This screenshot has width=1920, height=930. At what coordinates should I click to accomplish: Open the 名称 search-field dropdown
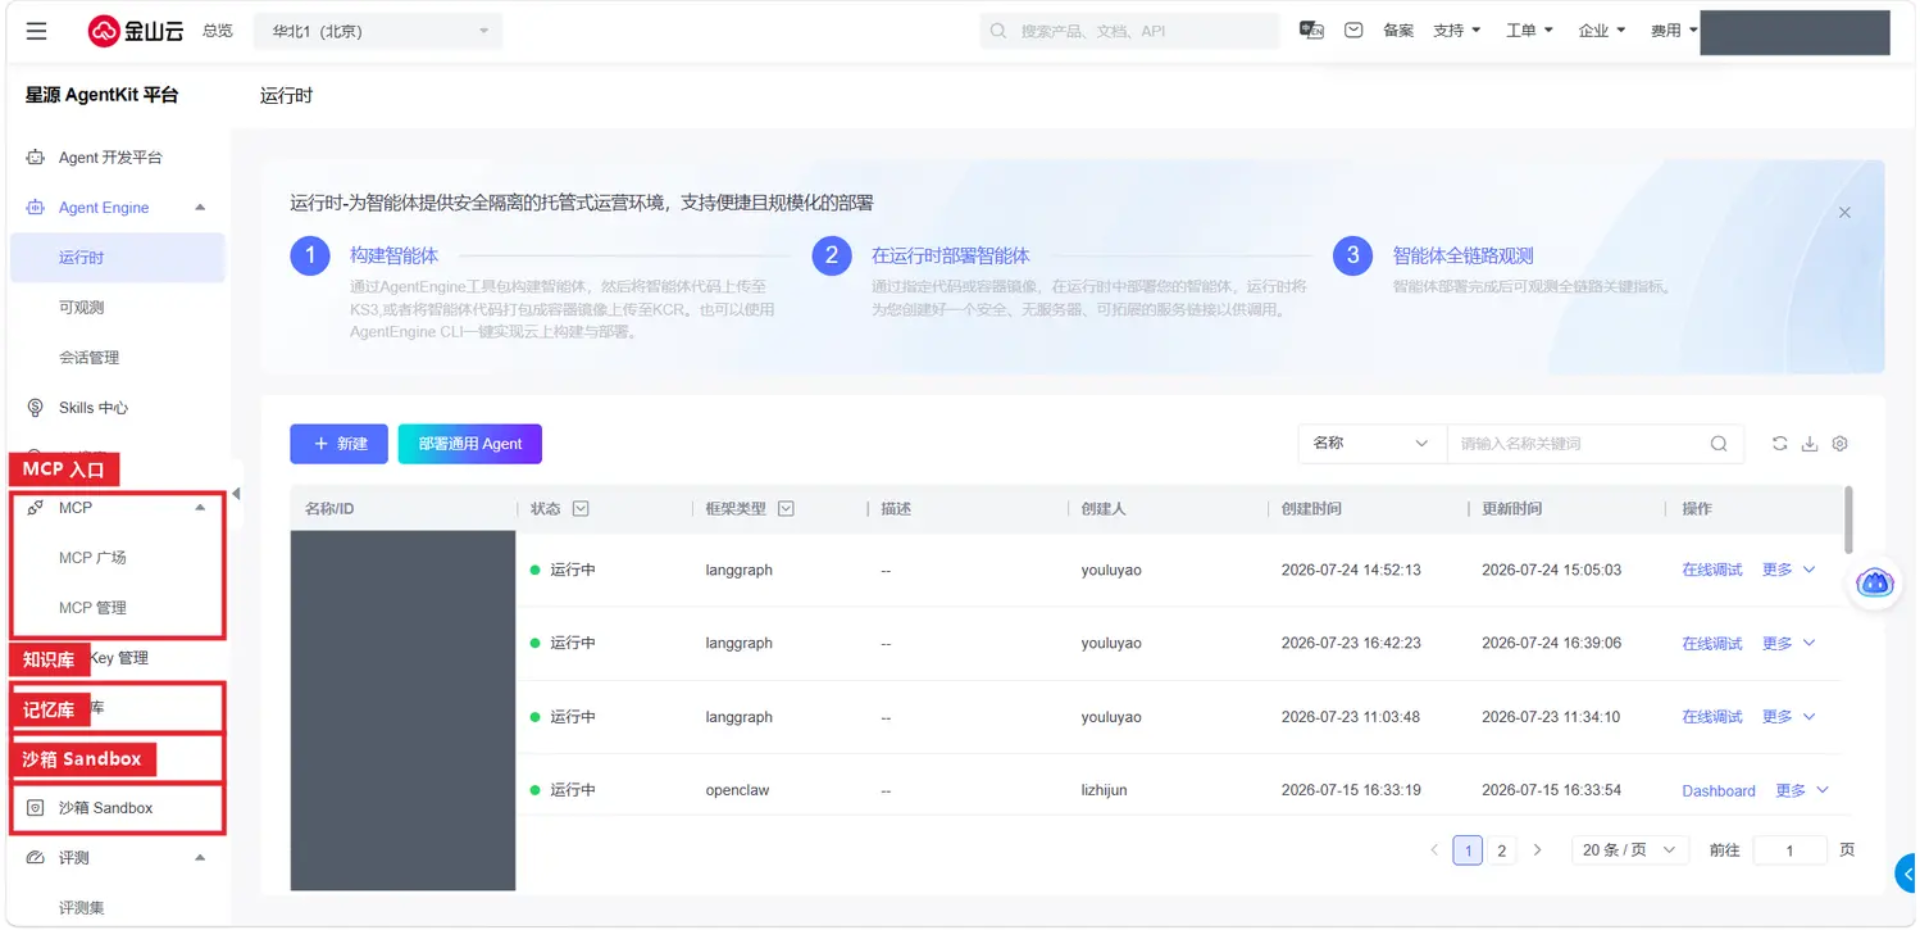pyautogui.click(x=1372, y=443)
